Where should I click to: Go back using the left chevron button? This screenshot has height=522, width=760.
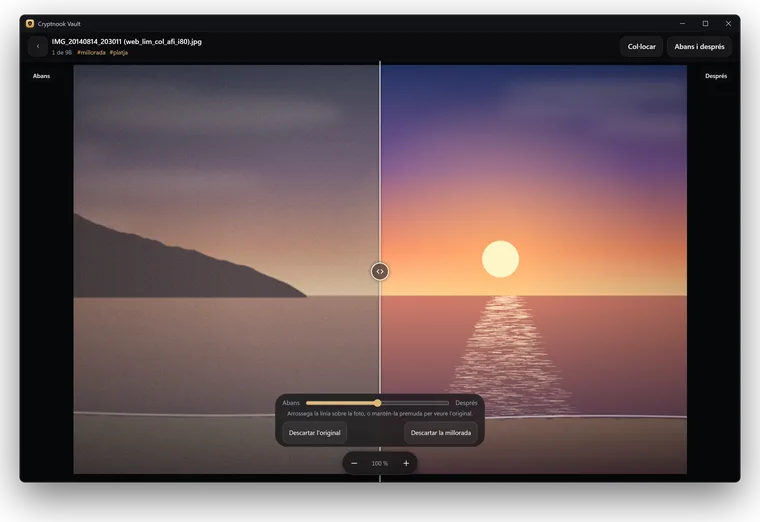point(38,47)
